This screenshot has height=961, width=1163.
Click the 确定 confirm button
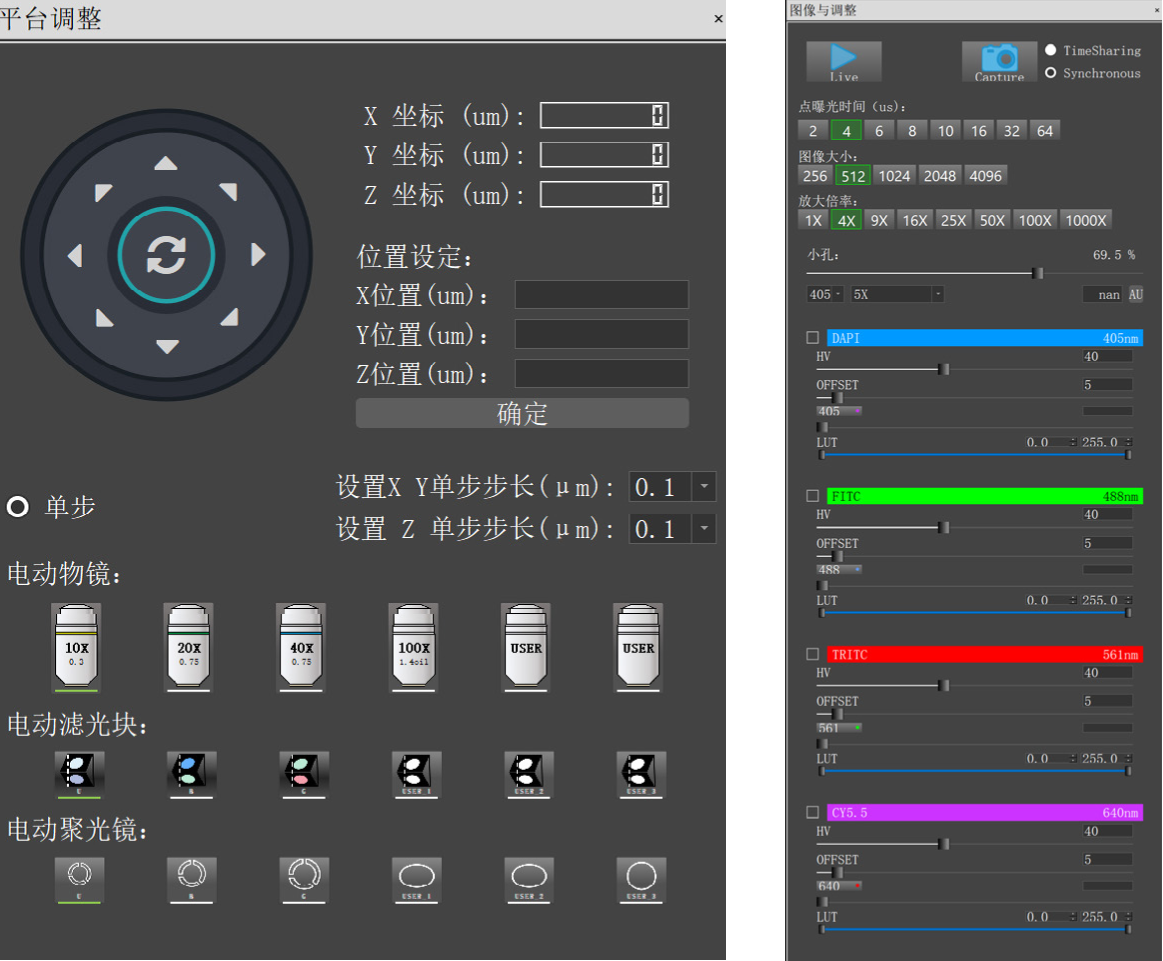(x=522, y=413)
